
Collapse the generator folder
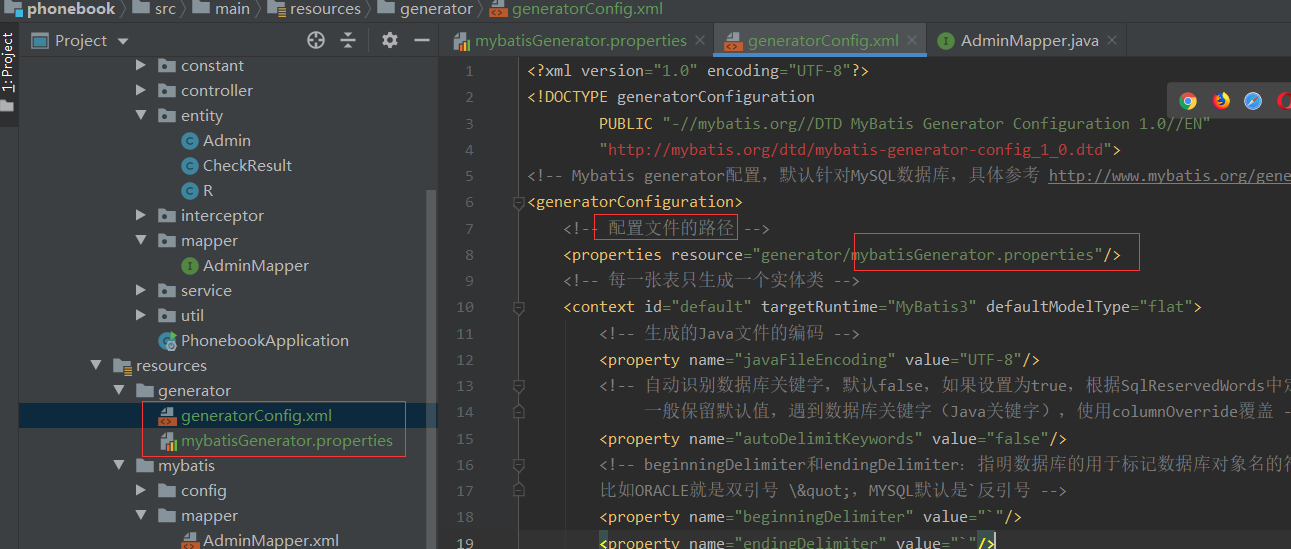click(x=120, y=391)
